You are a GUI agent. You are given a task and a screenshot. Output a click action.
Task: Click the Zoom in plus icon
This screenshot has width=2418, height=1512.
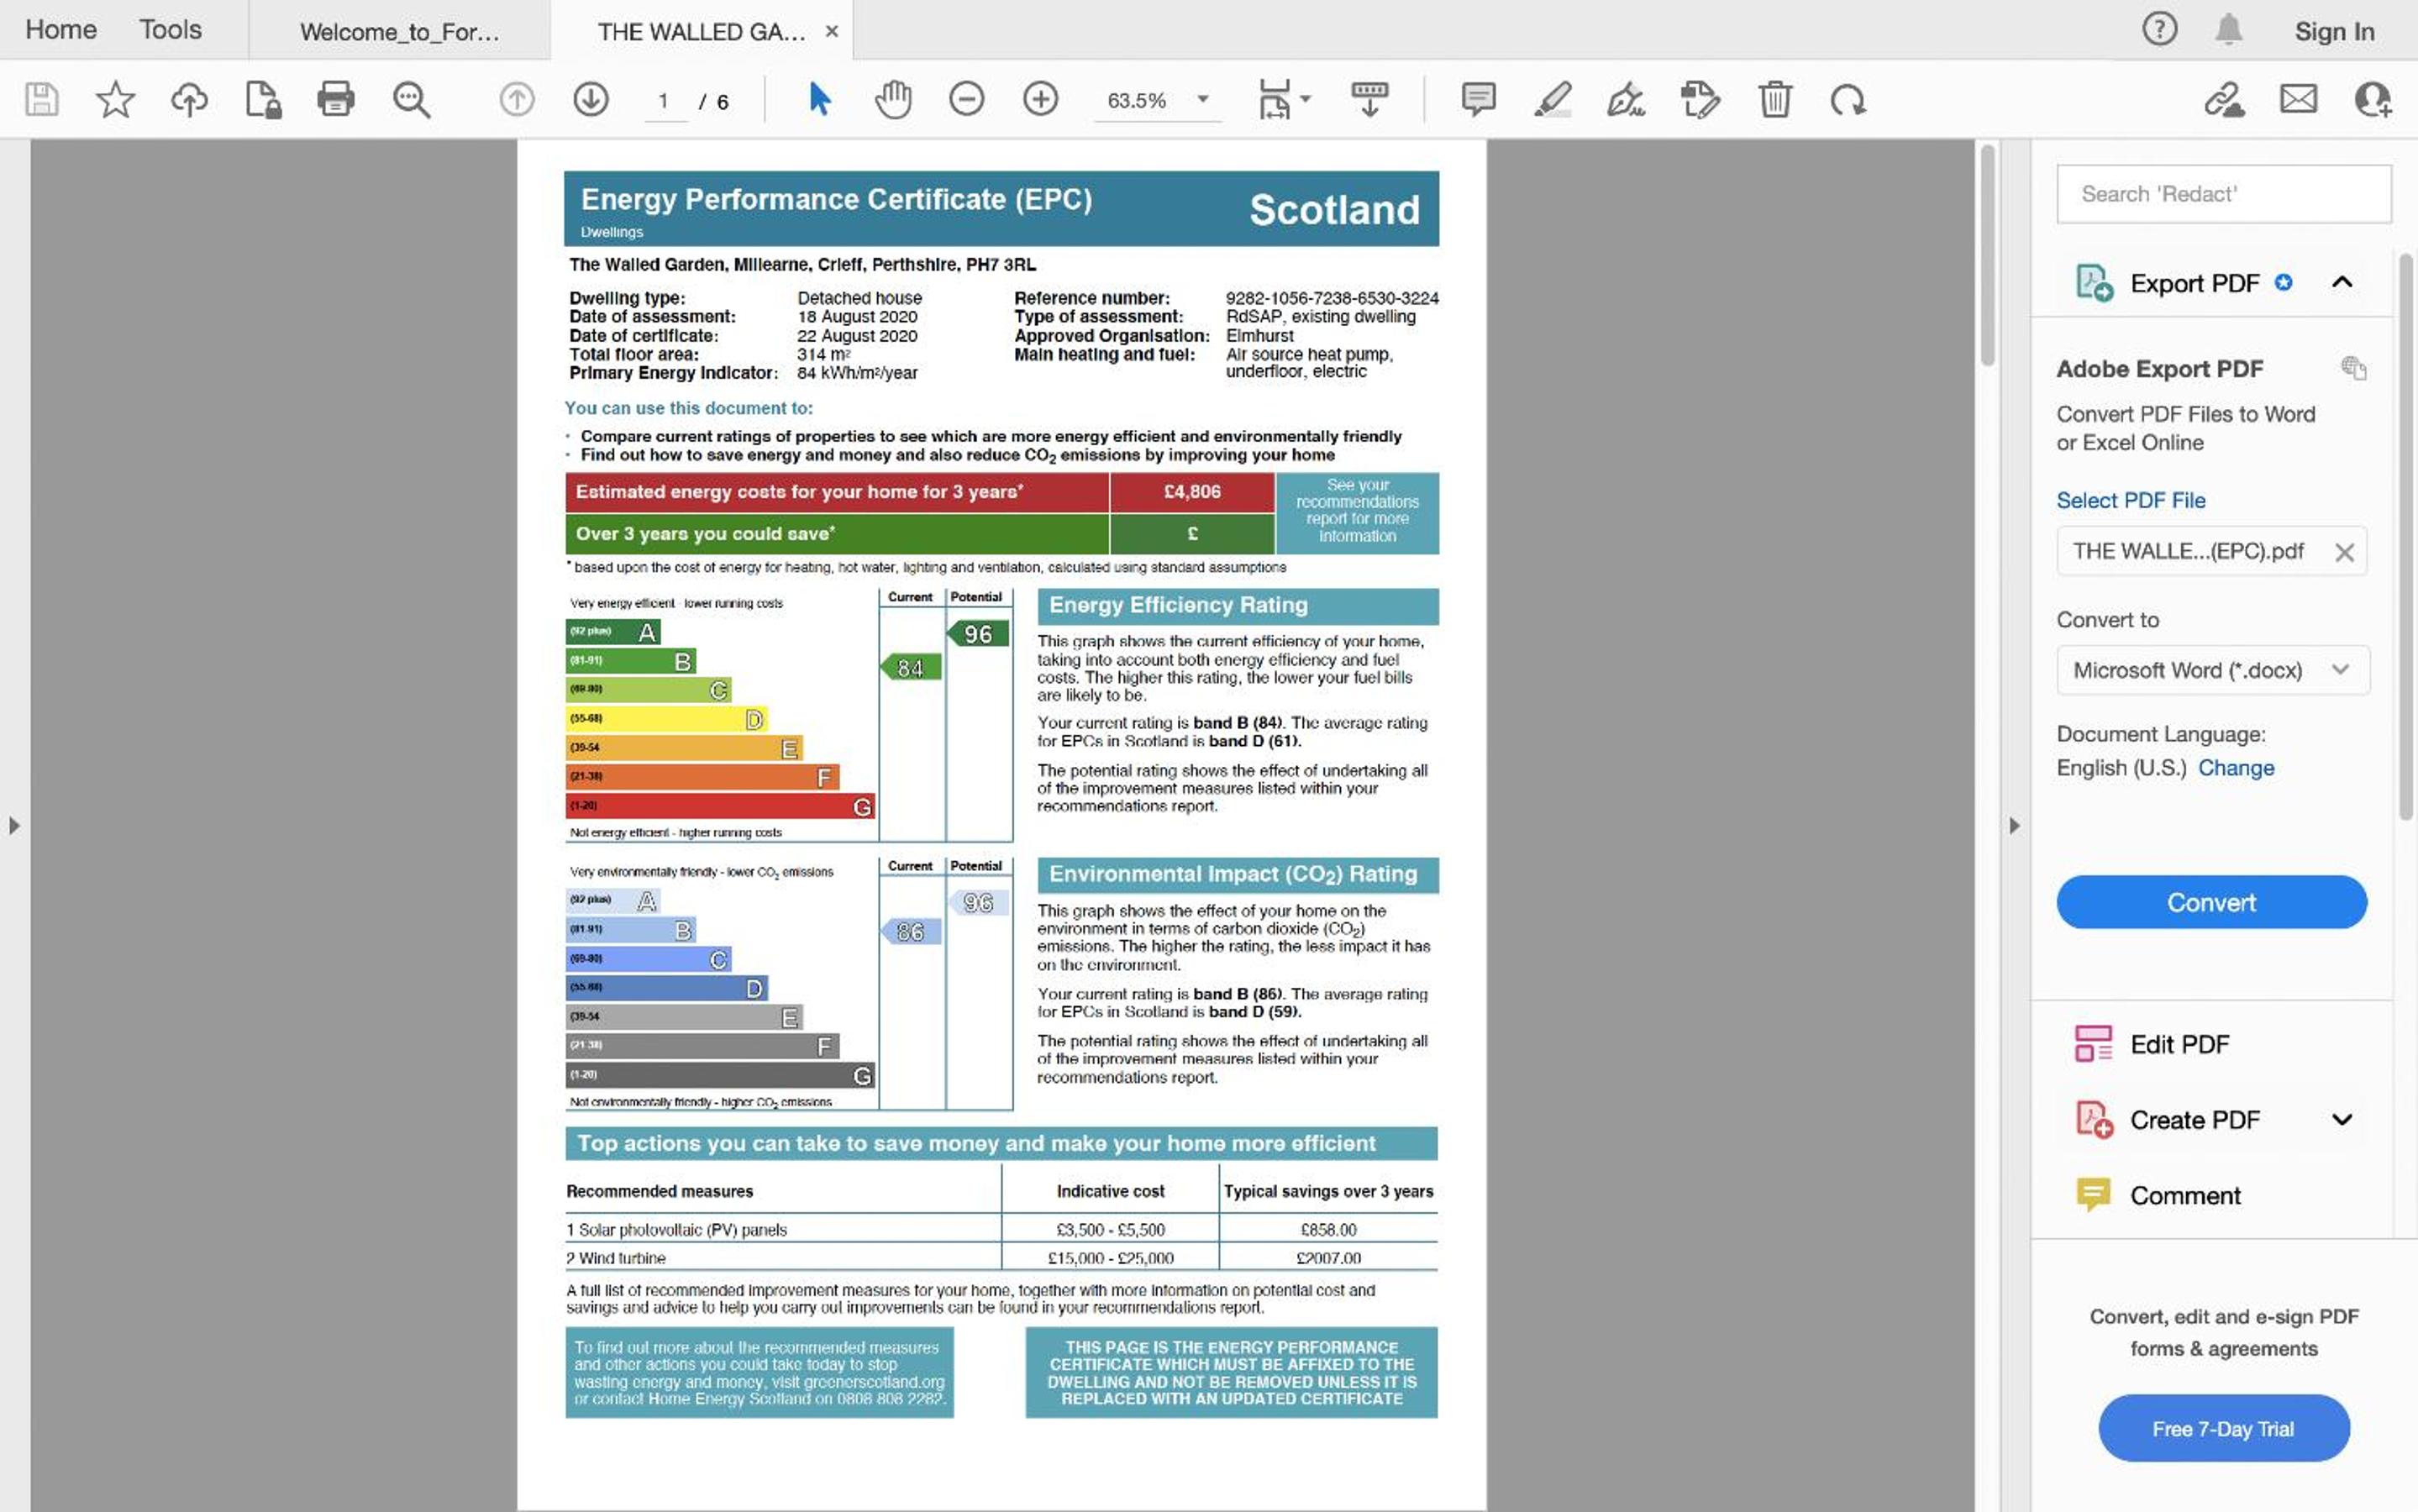[x=1040, y=99]
